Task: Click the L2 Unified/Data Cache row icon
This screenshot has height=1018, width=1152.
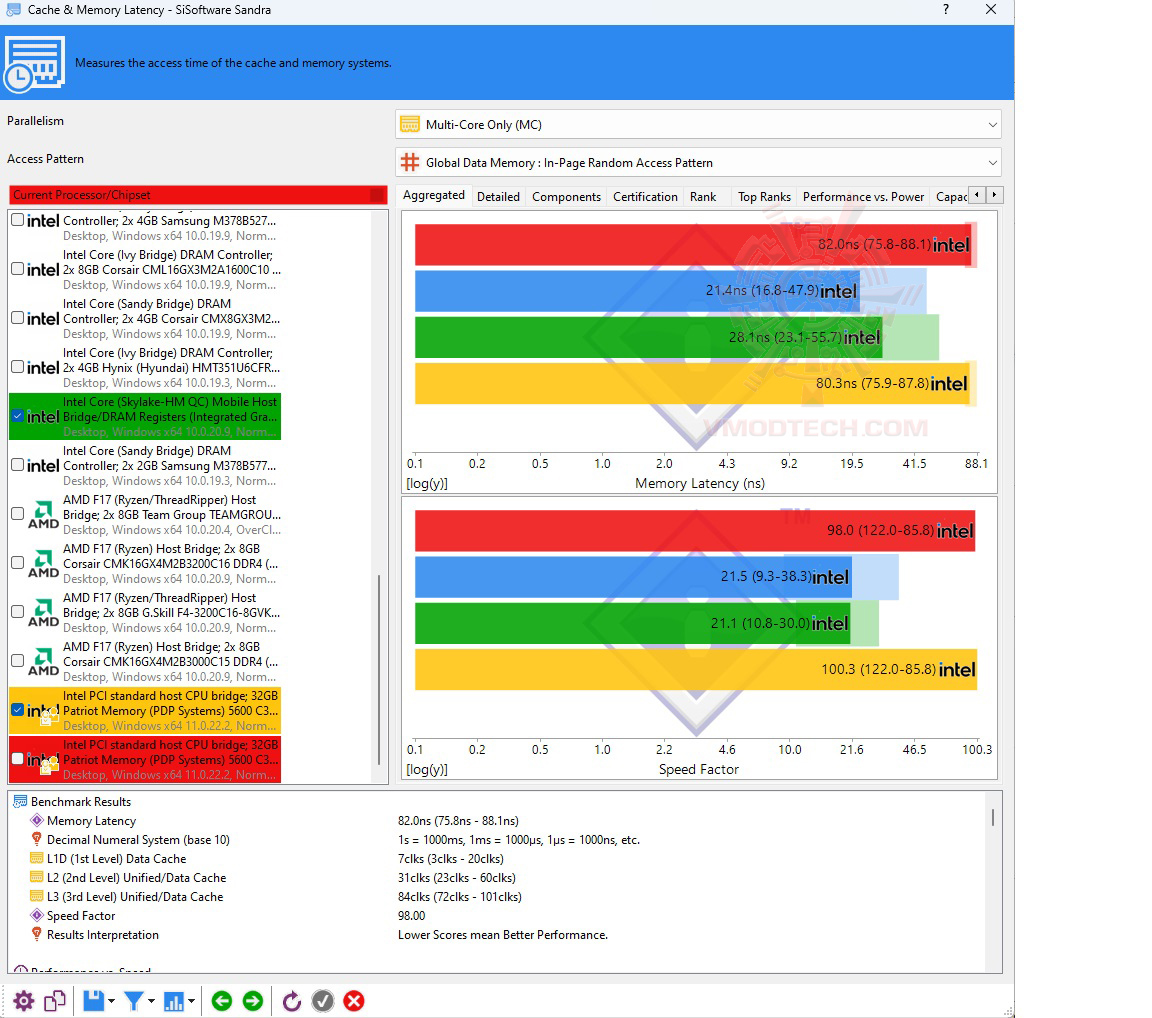Action: click(37, 877)
